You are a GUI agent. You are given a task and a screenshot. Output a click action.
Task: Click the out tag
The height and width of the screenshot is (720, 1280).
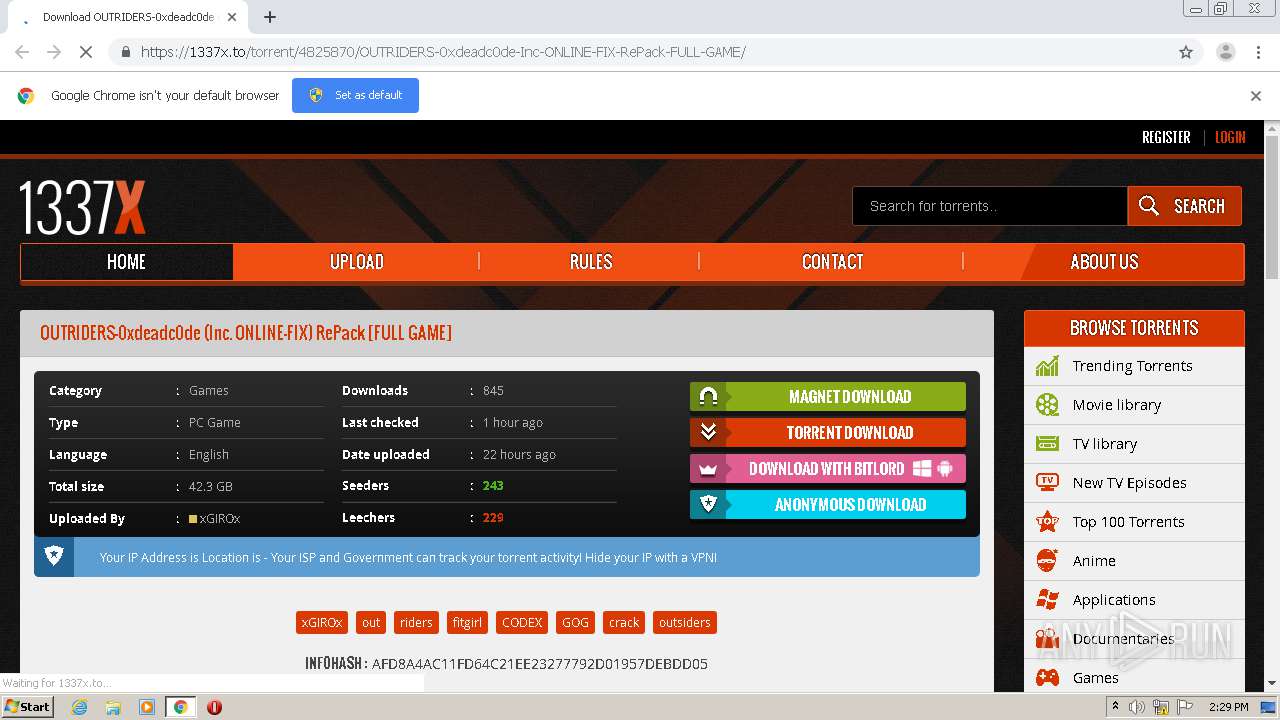371,623
